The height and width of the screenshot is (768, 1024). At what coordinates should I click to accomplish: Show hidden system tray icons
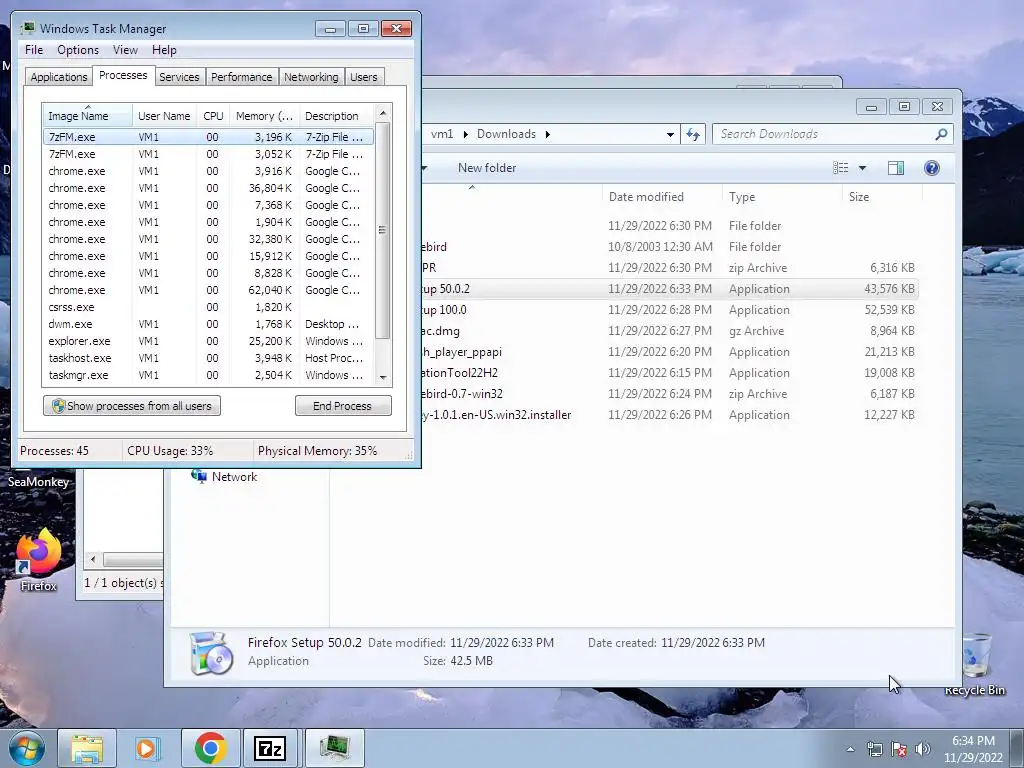[850, 750]
